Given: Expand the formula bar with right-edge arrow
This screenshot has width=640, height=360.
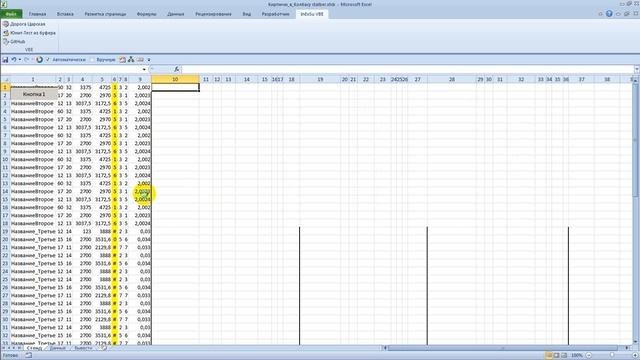Looking at the screenshot, I should [x=637, y=69].
